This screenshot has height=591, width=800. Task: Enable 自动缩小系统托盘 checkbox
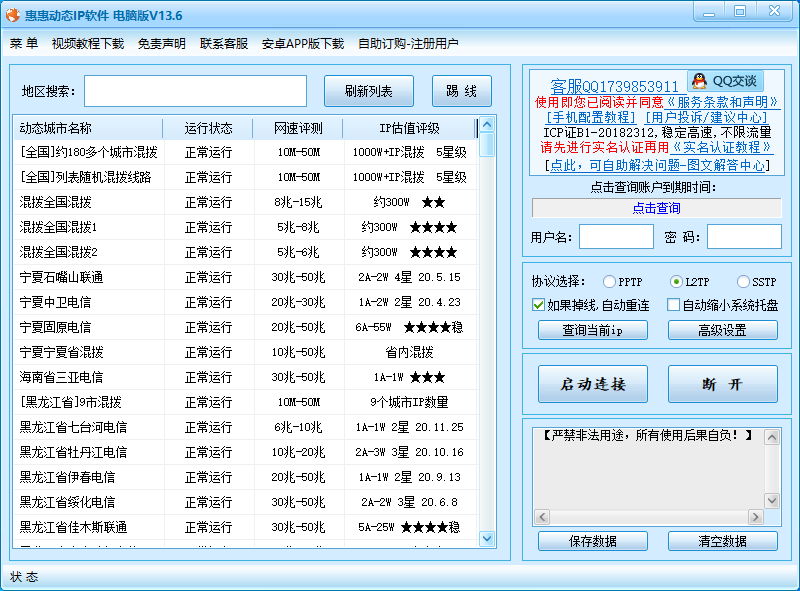673,305
